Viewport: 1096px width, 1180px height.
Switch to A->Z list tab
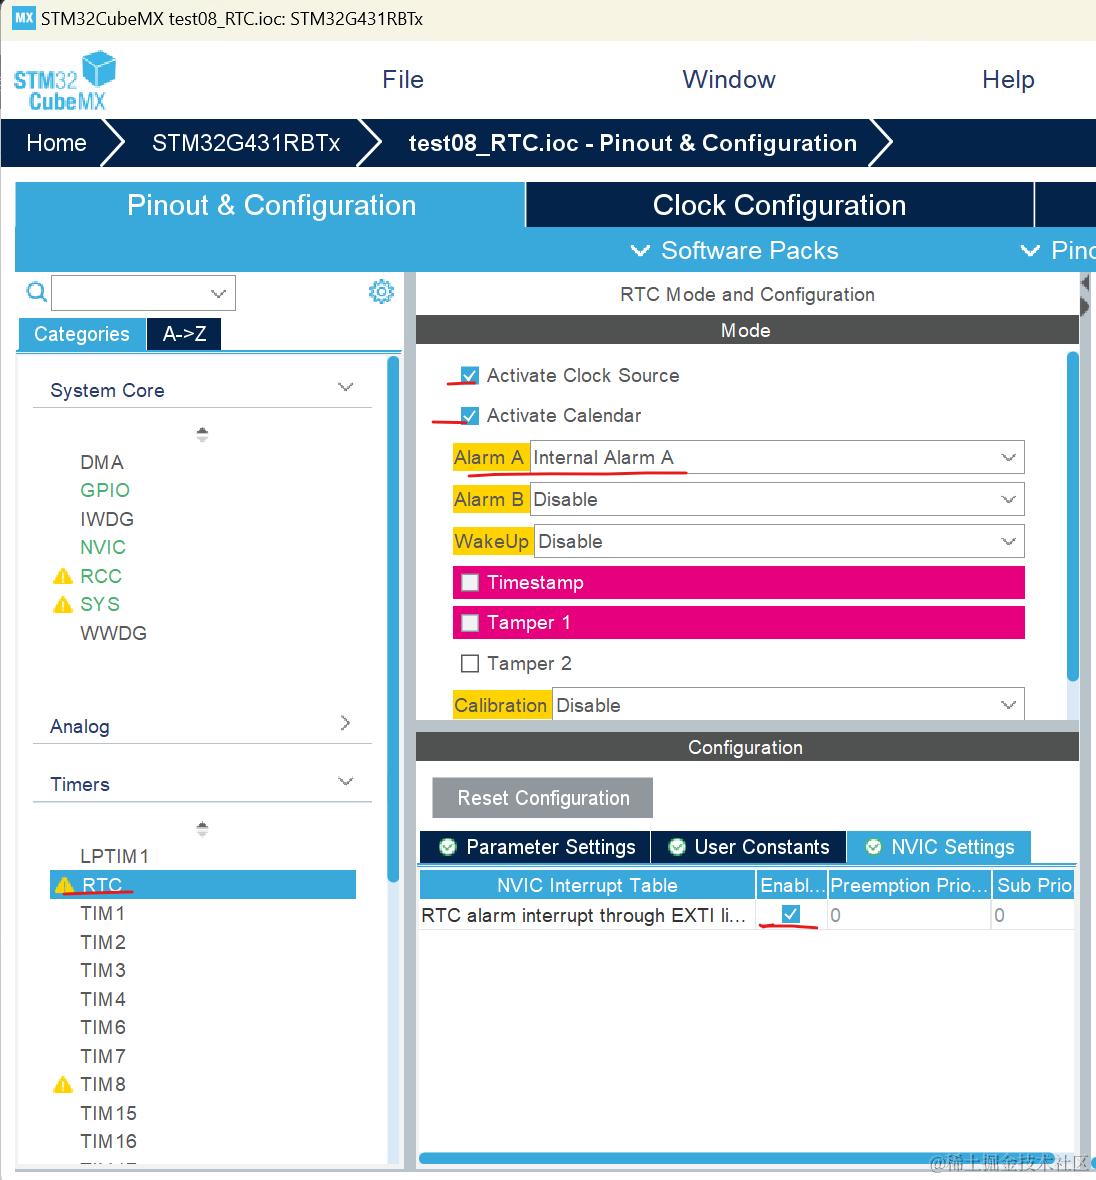(184, 333)
